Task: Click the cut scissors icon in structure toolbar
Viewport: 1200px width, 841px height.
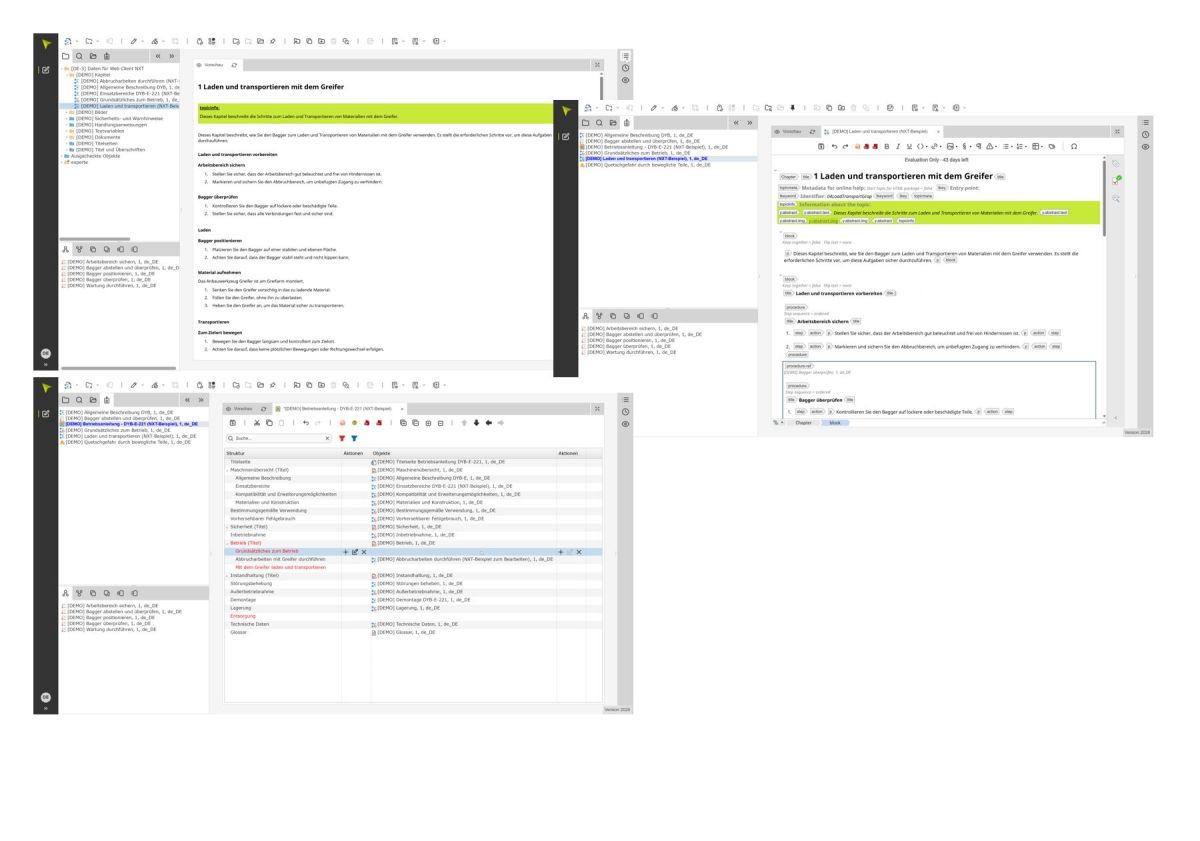Action: (x=256, y=424)
